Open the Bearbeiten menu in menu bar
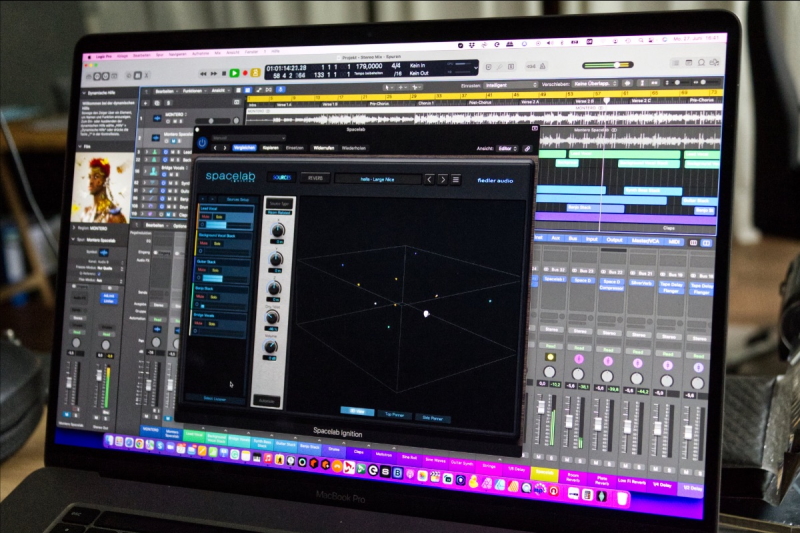The image size is (800, 533). click(141, 55)
